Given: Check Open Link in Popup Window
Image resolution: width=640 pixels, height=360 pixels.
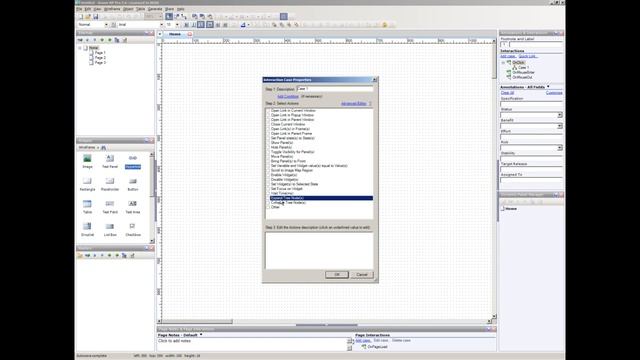Looking at the screenshot, I should coord(268,115).
